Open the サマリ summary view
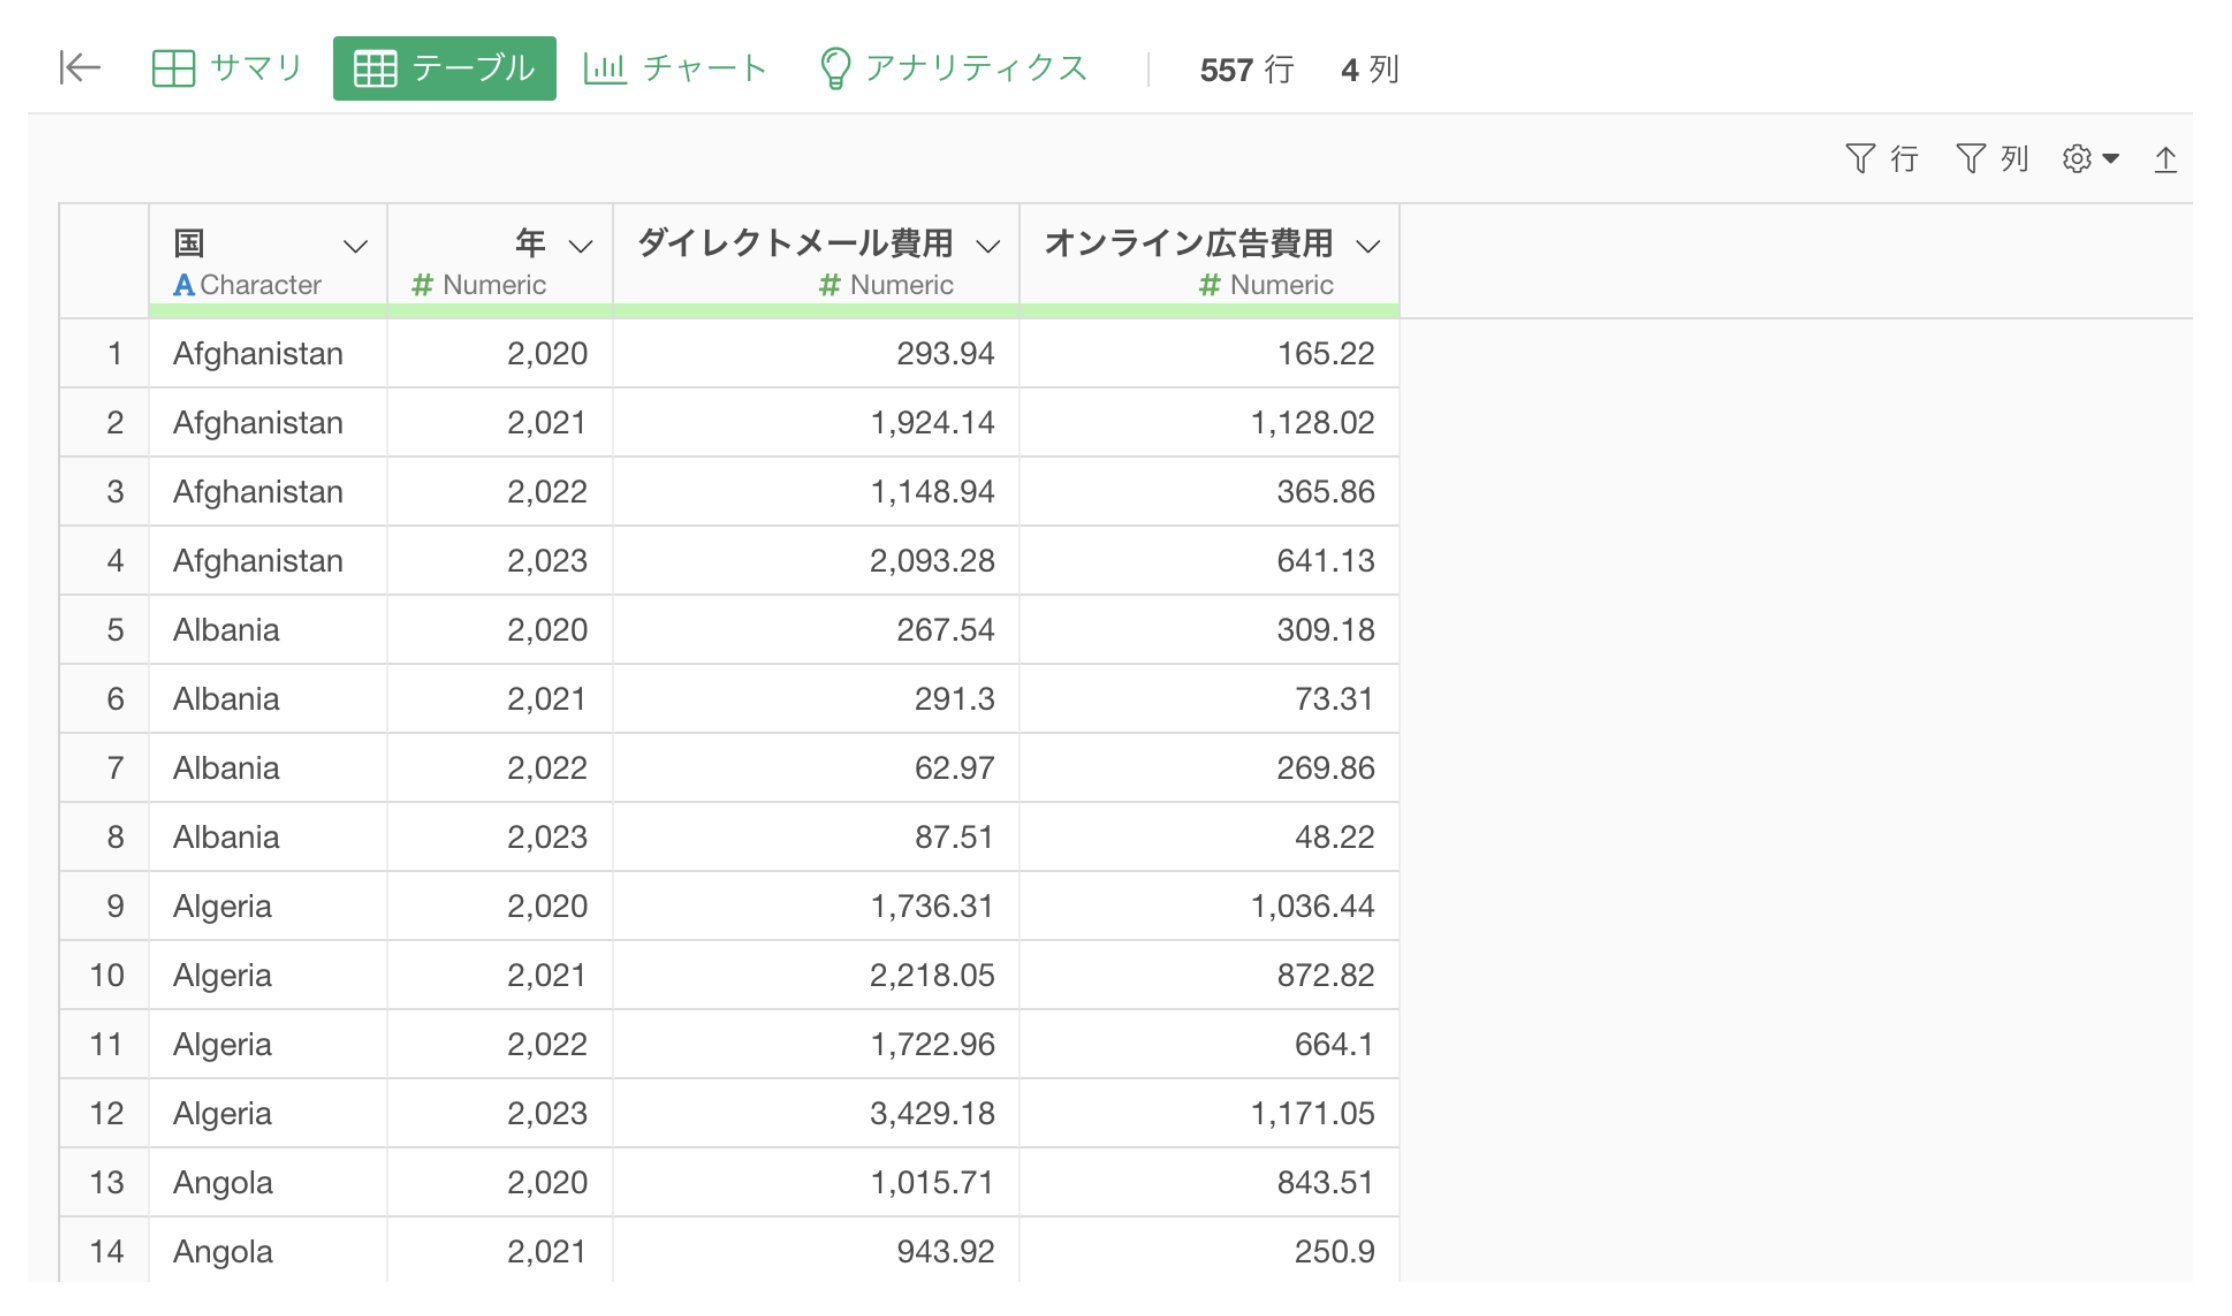The width and height of the screenshot is (2232, 1316). [227, 68]
